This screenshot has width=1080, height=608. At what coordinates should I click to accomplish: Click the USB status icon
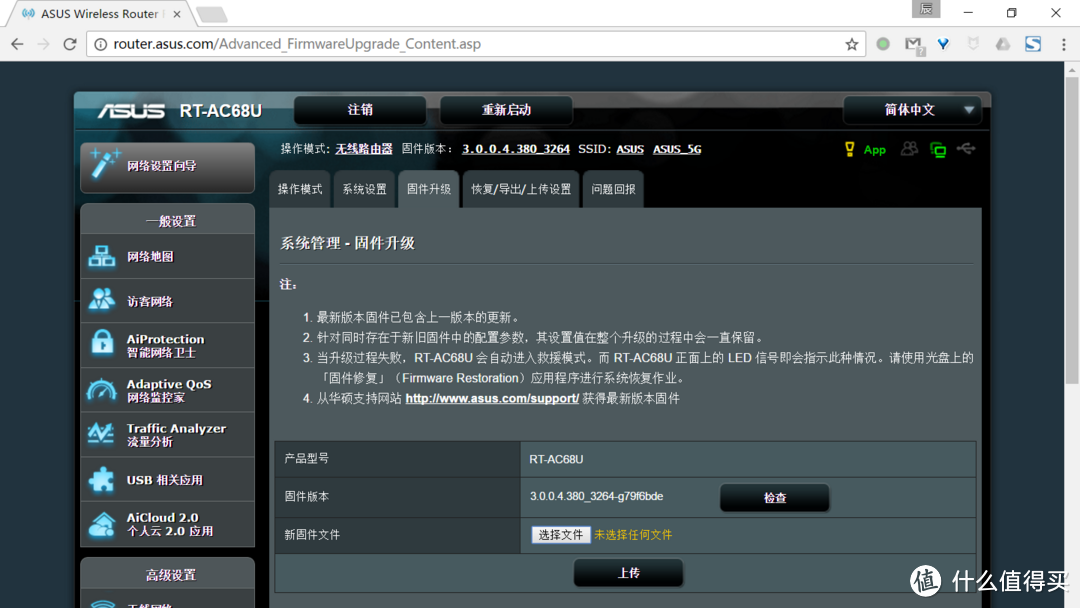pyautogui.click(x=966, y=149)
